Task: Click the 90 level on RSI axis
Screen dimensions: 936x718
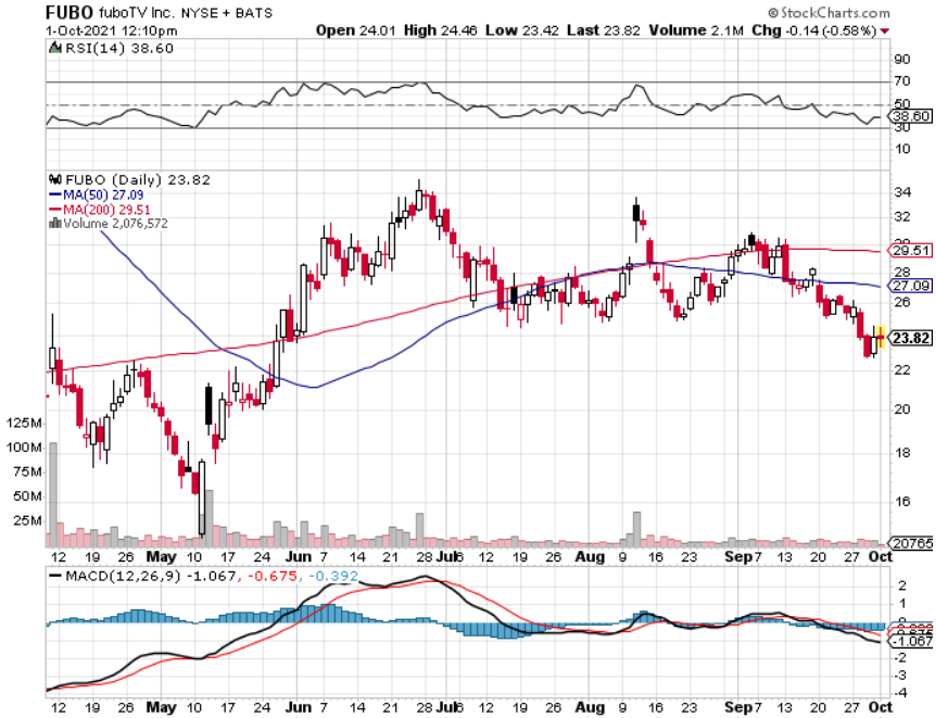Action: pyautogui.click(x=902, y=59)
